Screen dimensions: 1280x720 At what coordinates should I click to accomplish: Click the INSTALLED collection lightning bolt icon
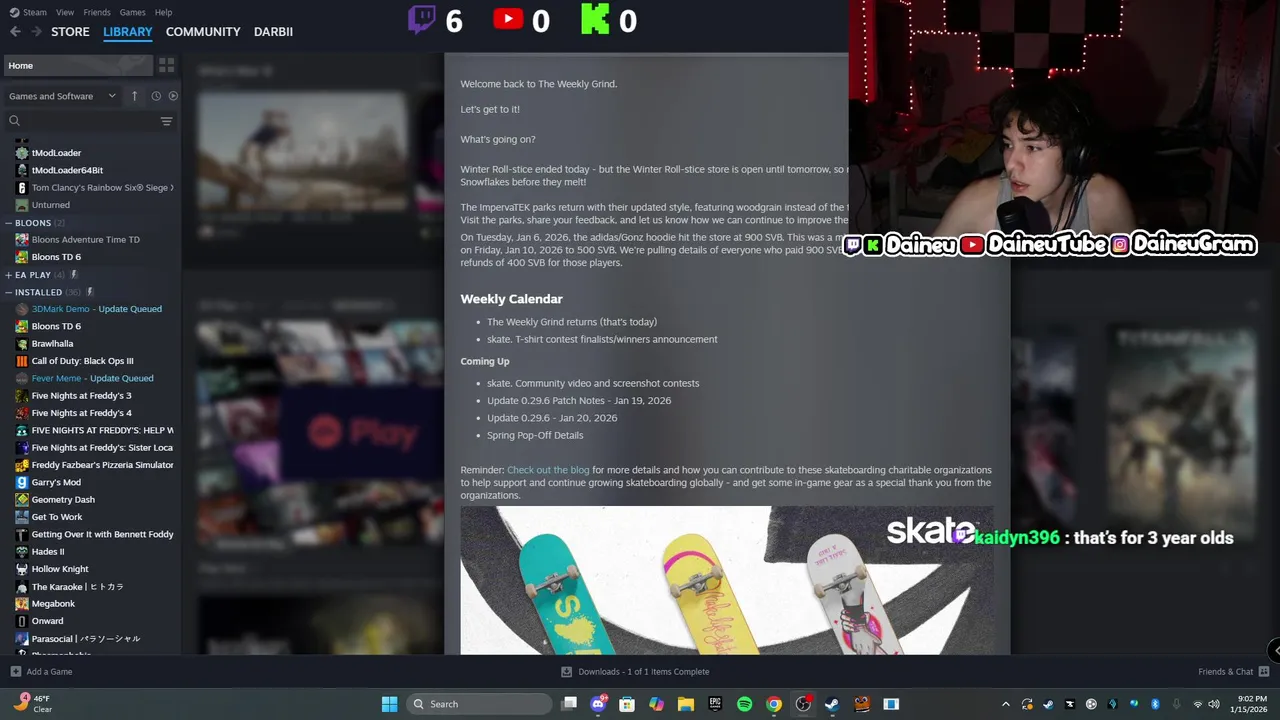coord(90,292)
